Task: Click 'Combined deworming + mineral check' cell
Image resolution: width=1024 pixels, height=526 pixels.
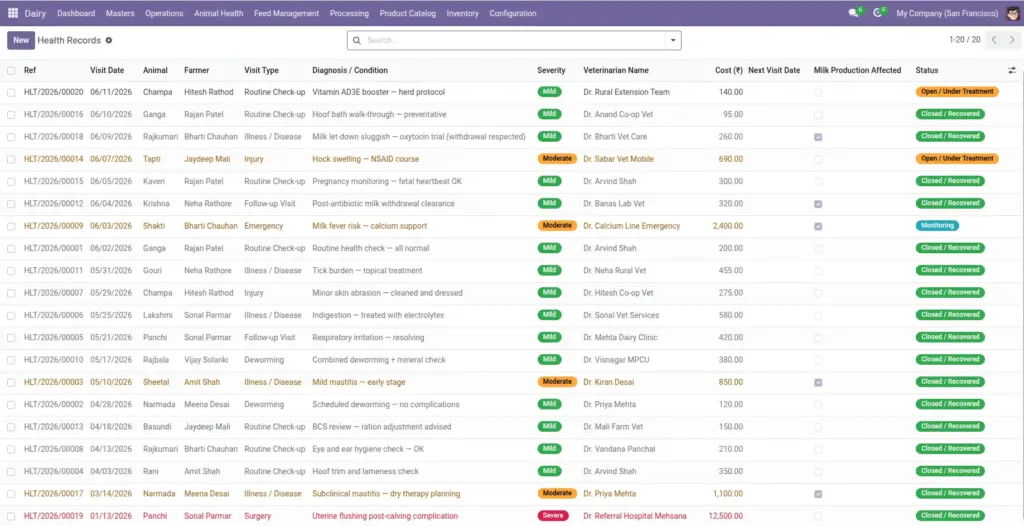Action: tap(379, 360)
